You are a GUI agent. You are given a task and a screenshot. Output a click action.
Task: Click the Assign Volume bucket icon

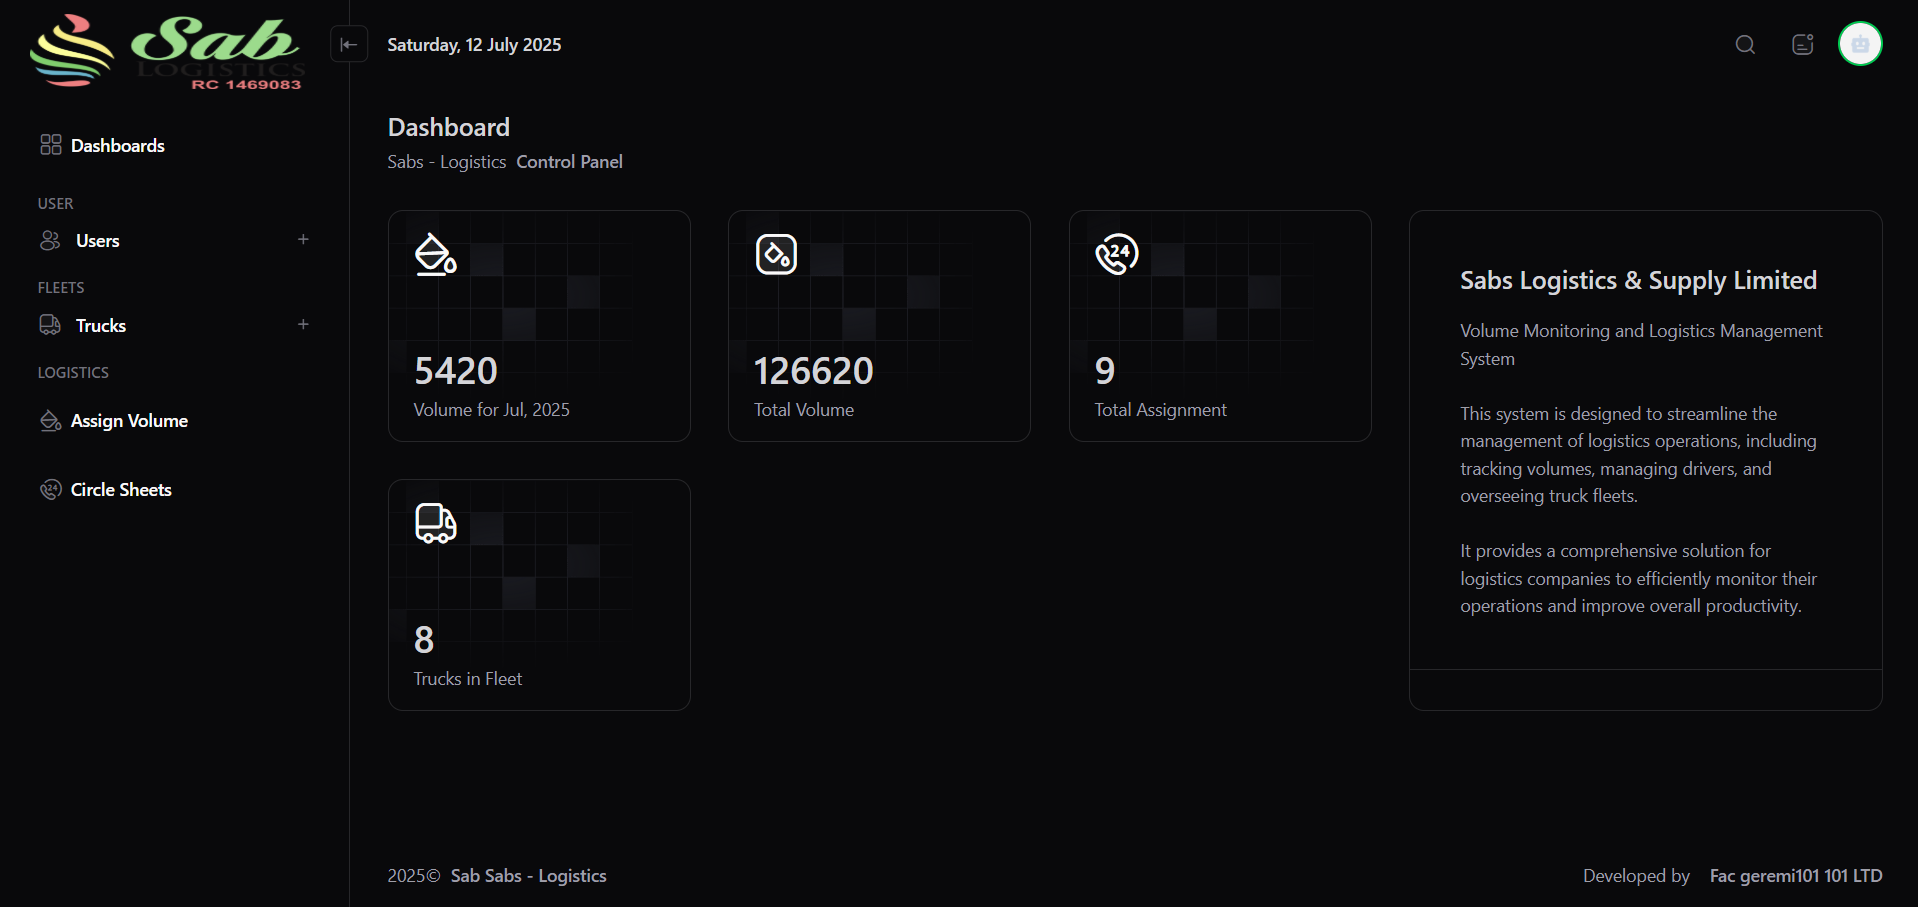50,421
